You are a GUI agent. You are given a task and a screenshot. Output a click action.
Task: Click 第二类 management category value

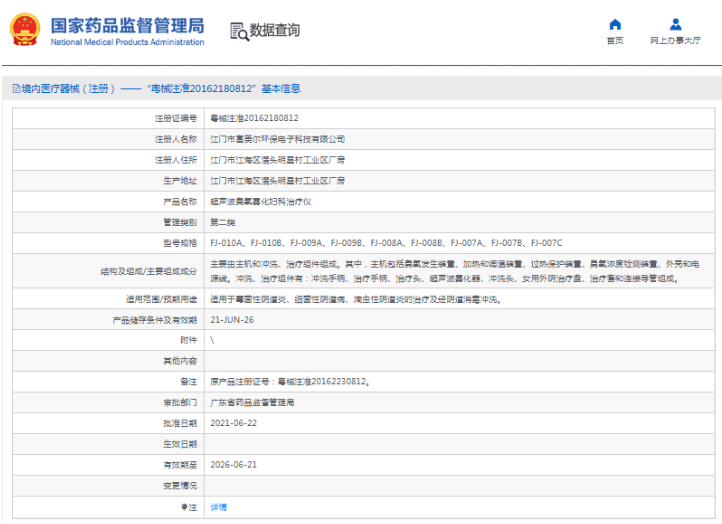(x=223, y=222)
